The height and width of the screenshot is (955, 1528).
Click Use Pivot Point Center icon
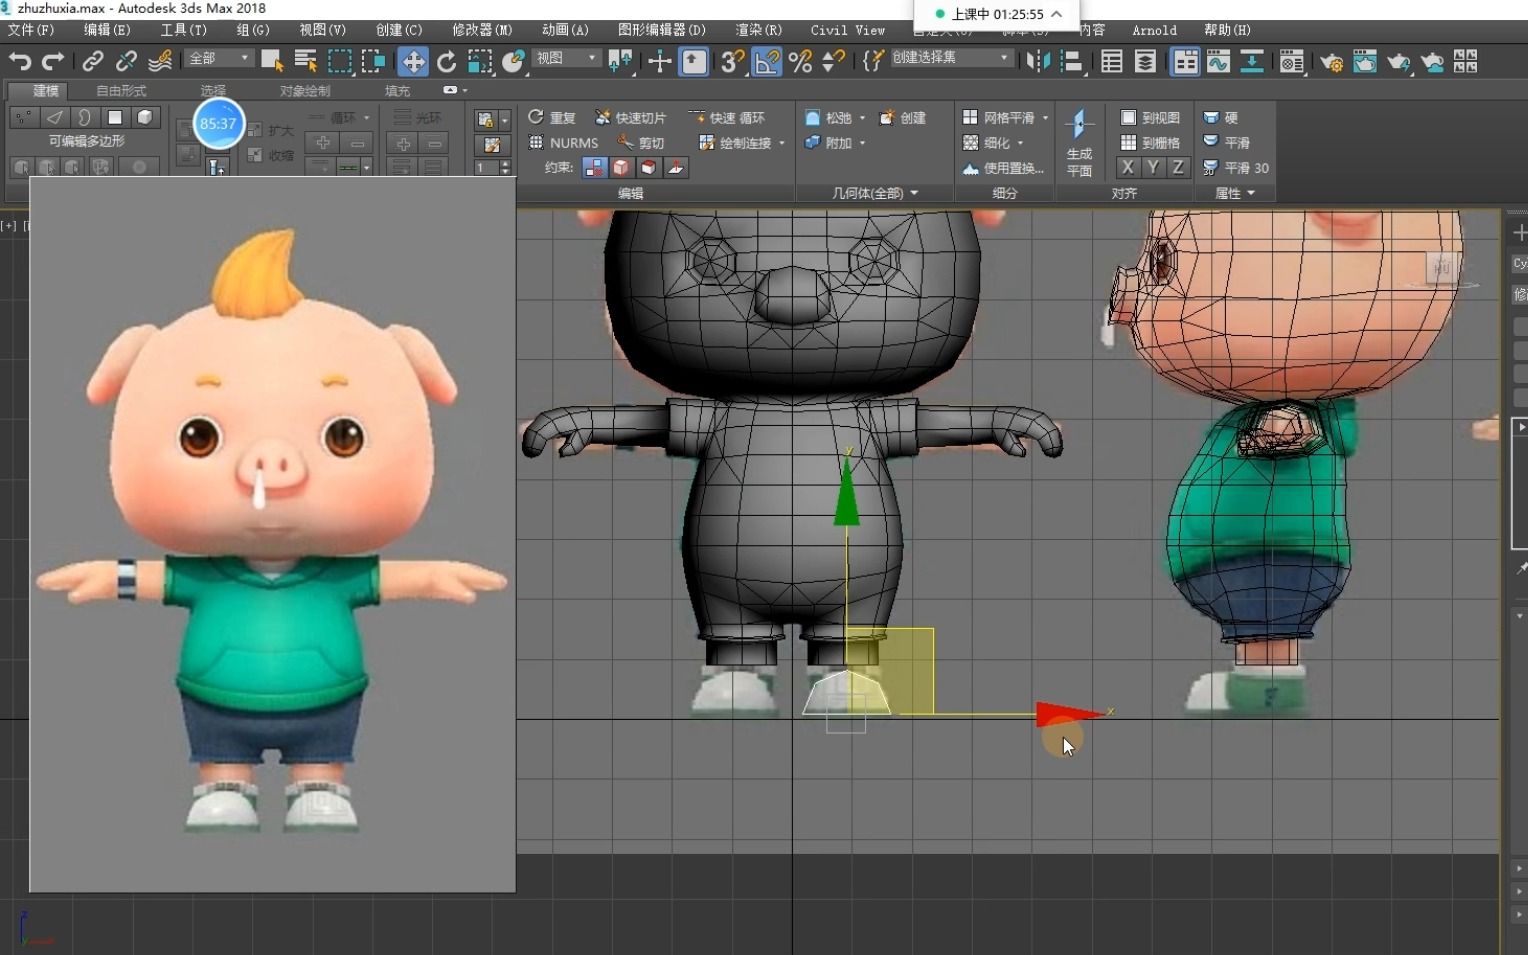620,62
